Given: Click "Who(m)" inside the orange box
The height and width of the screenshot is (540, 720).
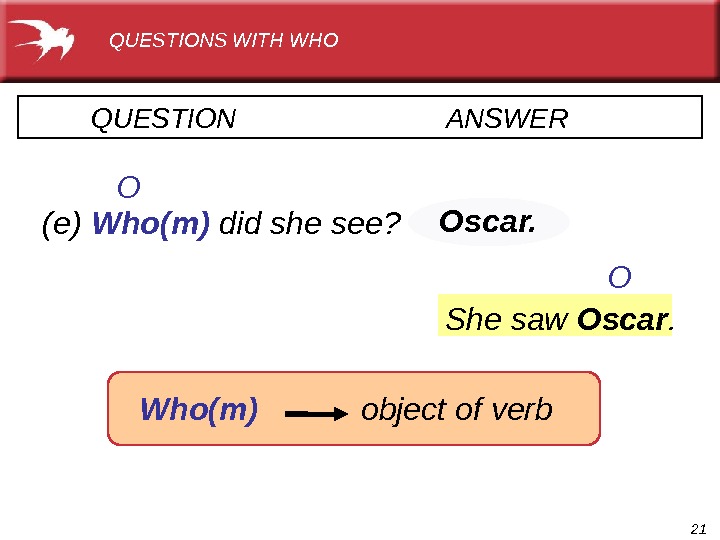Looking at the screenshot, I should click(199, 409).
